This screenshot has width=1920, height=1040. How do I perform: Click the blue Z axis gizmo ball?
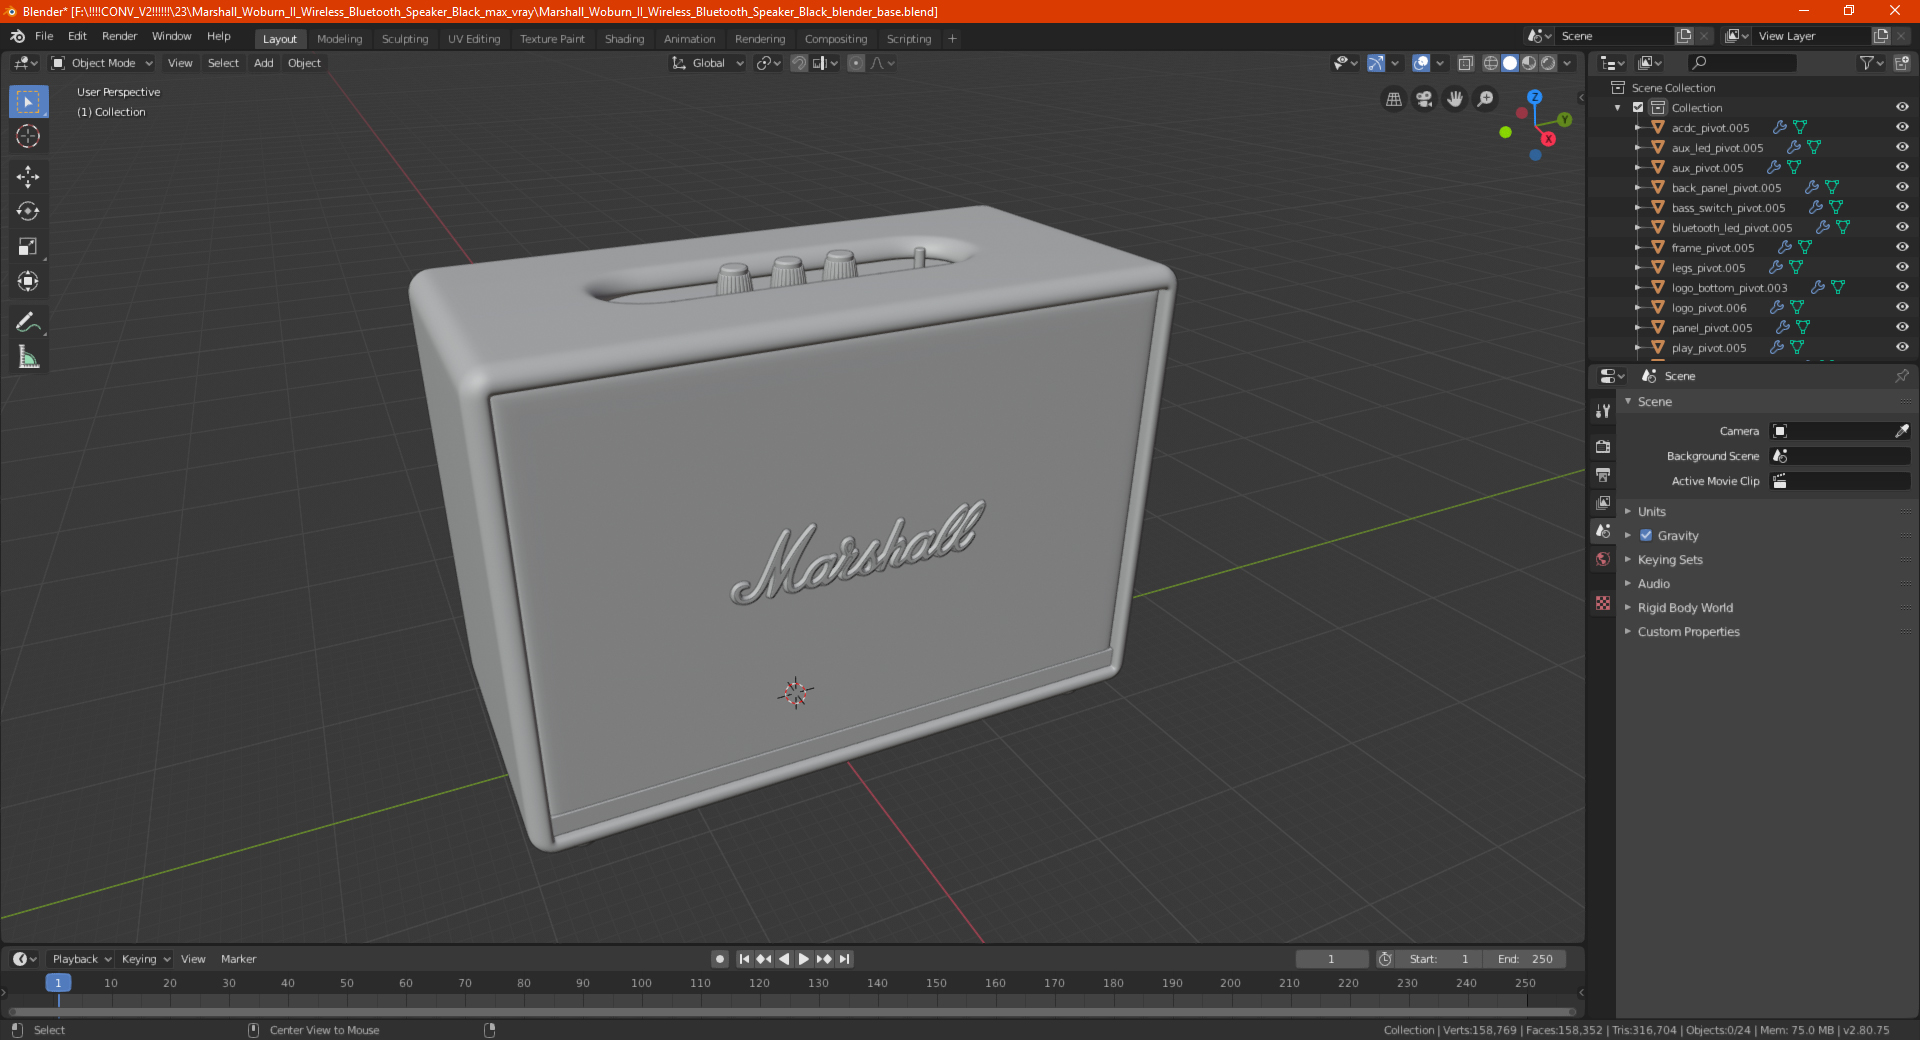click(1534, 97)
